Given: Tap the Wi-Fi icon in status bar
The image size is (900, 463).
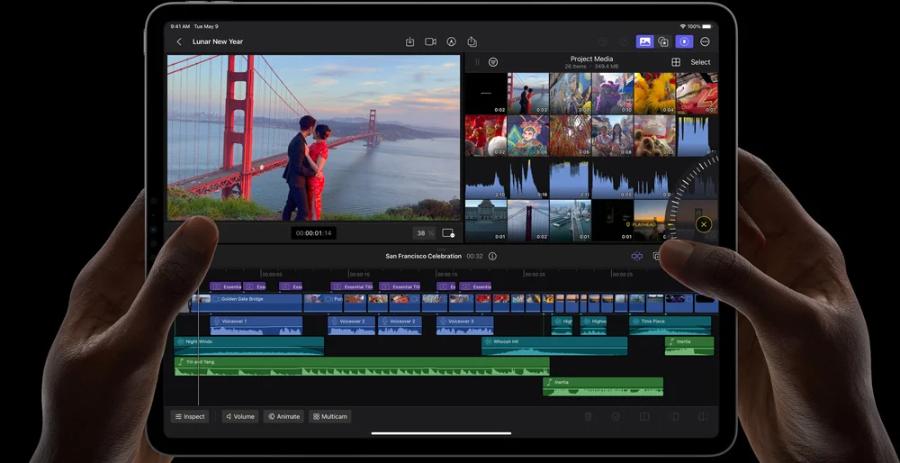Looking at the screenshot, I should click(682, 26).
